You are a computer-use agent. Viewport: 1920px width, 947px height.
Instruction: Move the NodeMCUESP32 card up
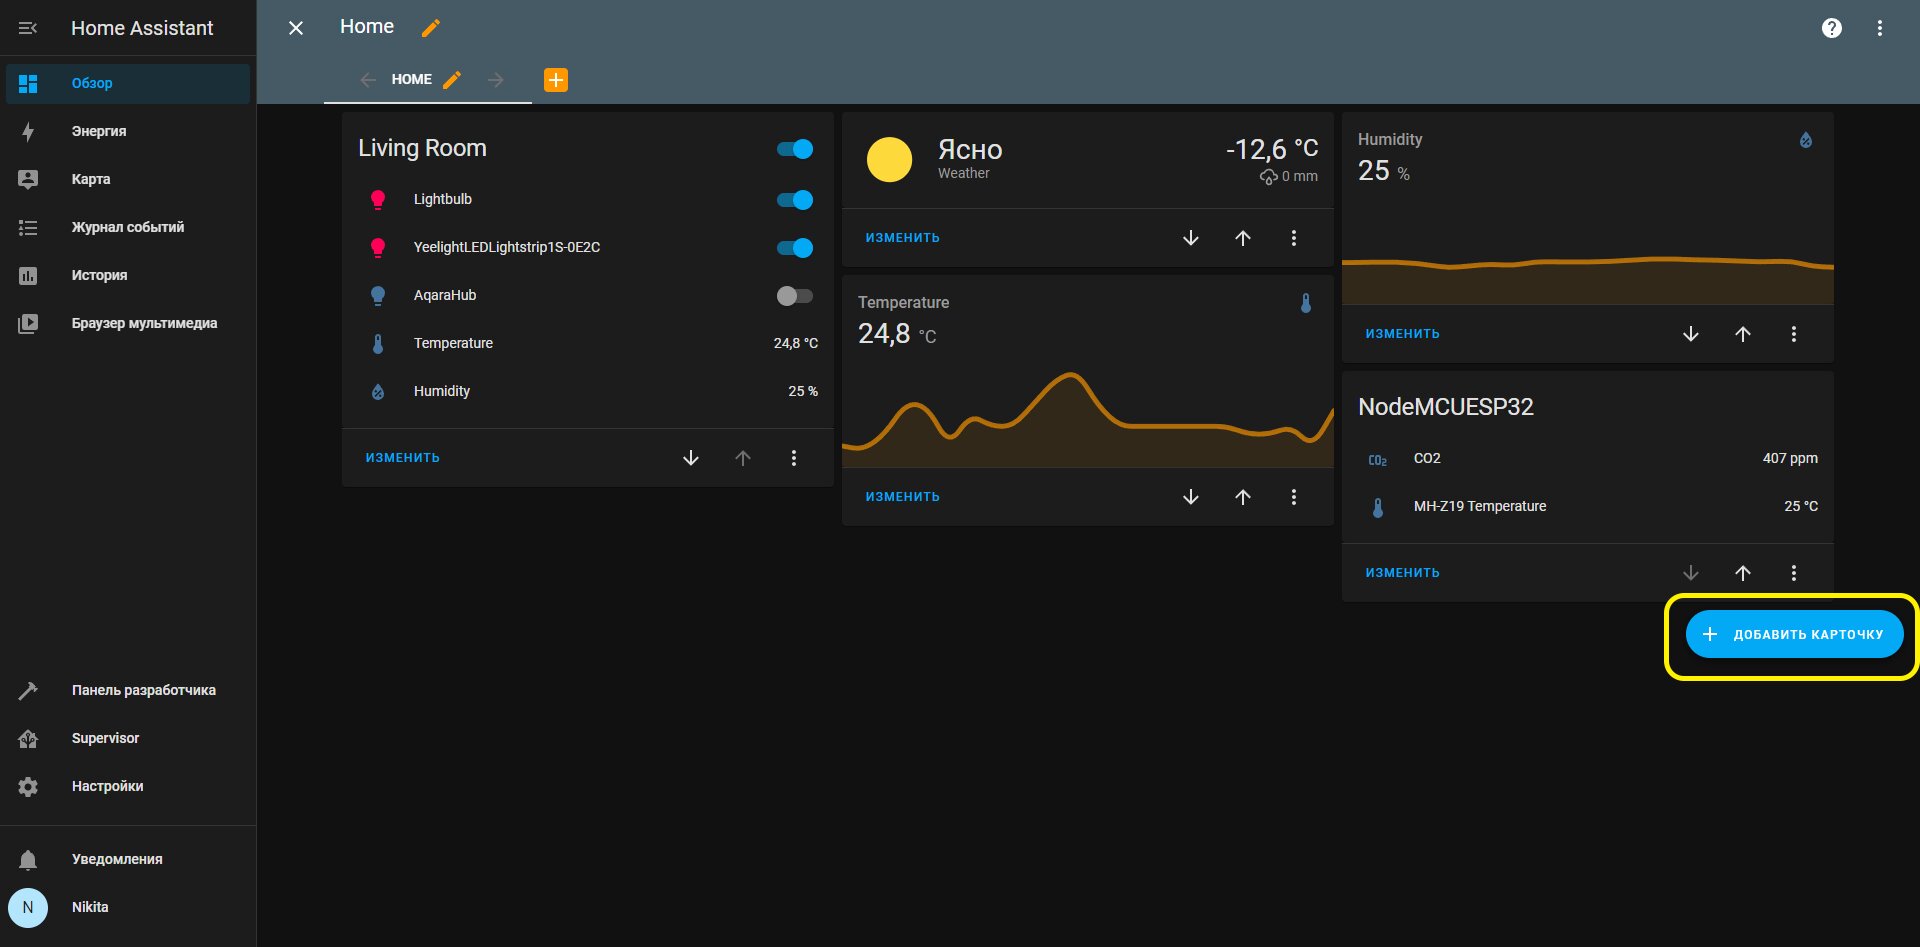coord(1743,573)
